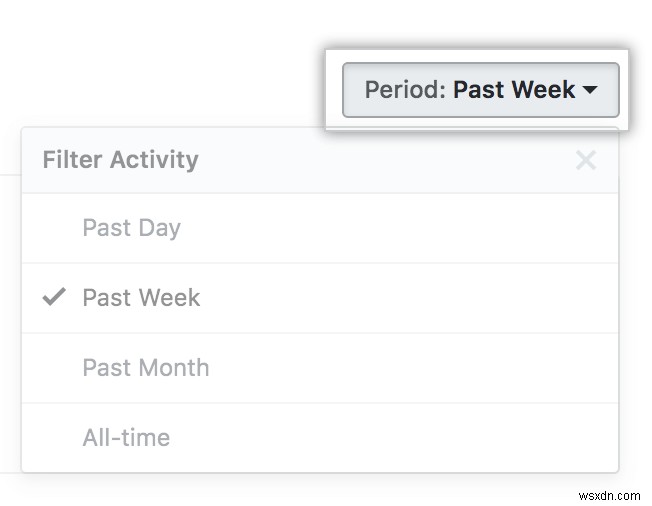Dismiss the menu with the X icon
The image size is (652, 506).
click(586, 160)
